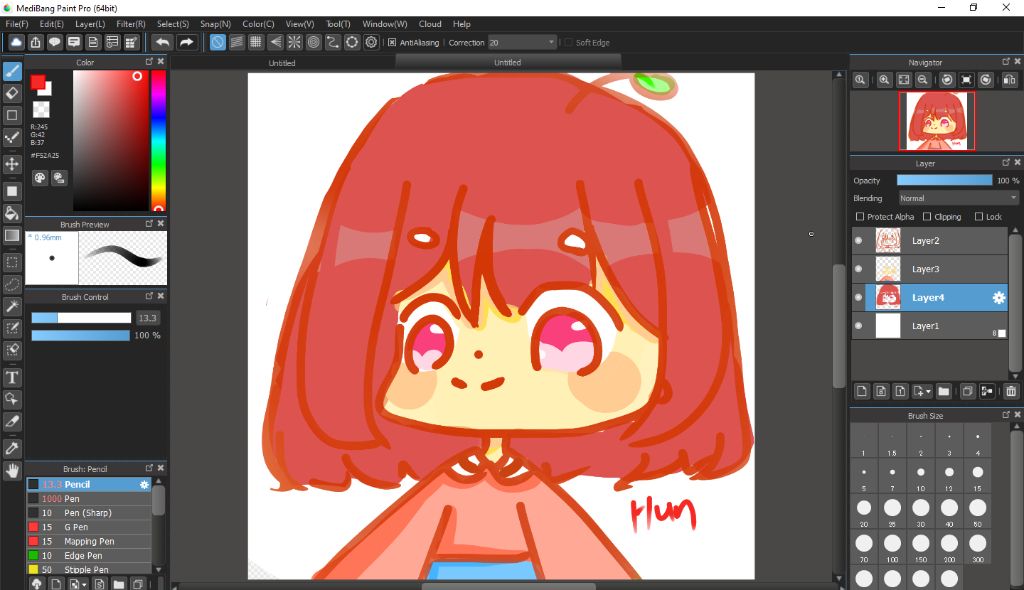Screen dimensions: 1024x590
Task: Open the File menu
Action: point(17,24)
